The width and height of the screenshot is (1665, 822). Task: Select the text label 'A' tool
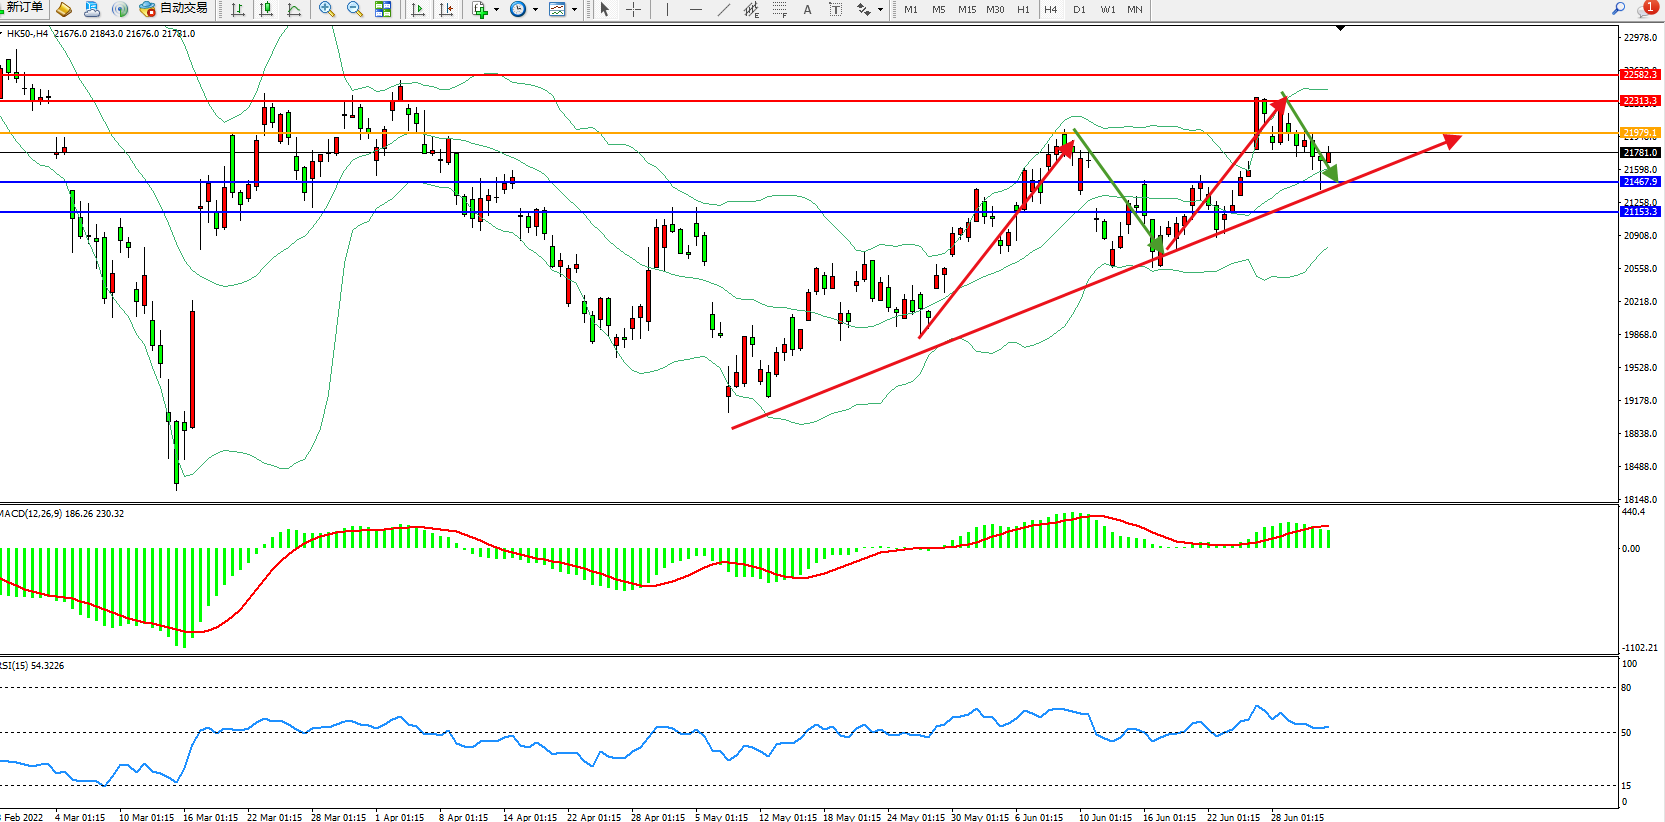(808, 9)
